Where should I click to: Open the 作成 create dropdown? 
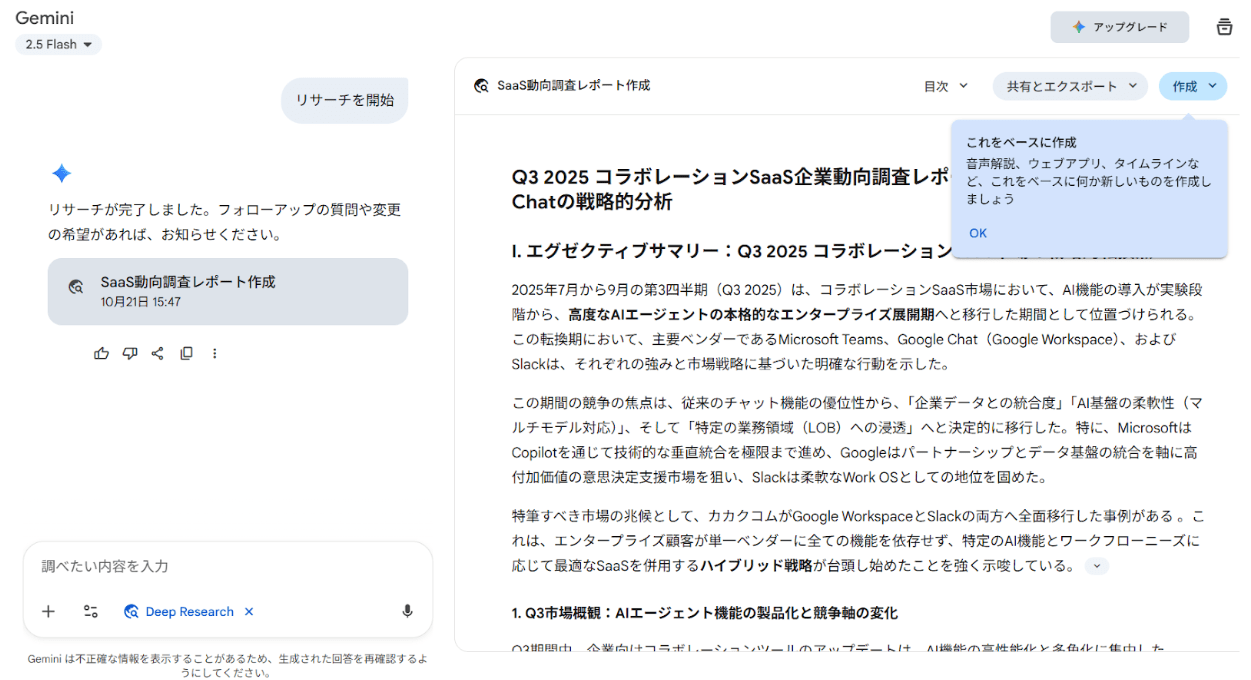click(x=1193, y=86)
